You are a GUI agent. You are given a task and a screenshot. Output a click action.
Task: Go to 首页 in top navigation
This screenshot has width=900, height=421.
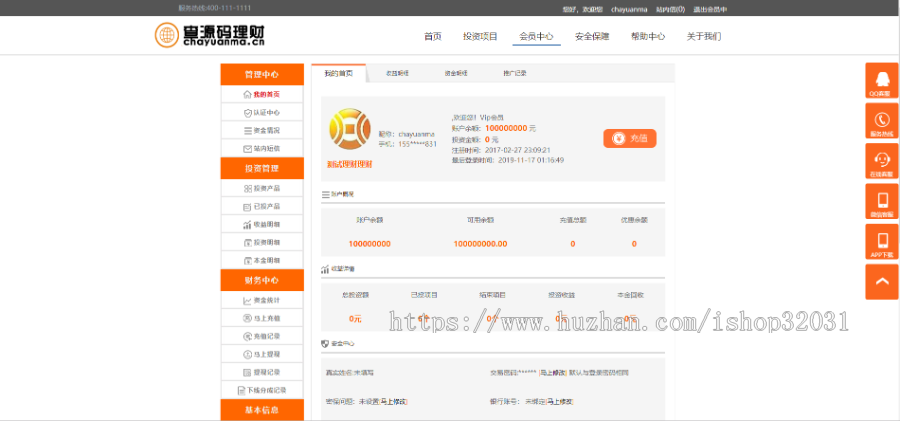coord(433,36)
